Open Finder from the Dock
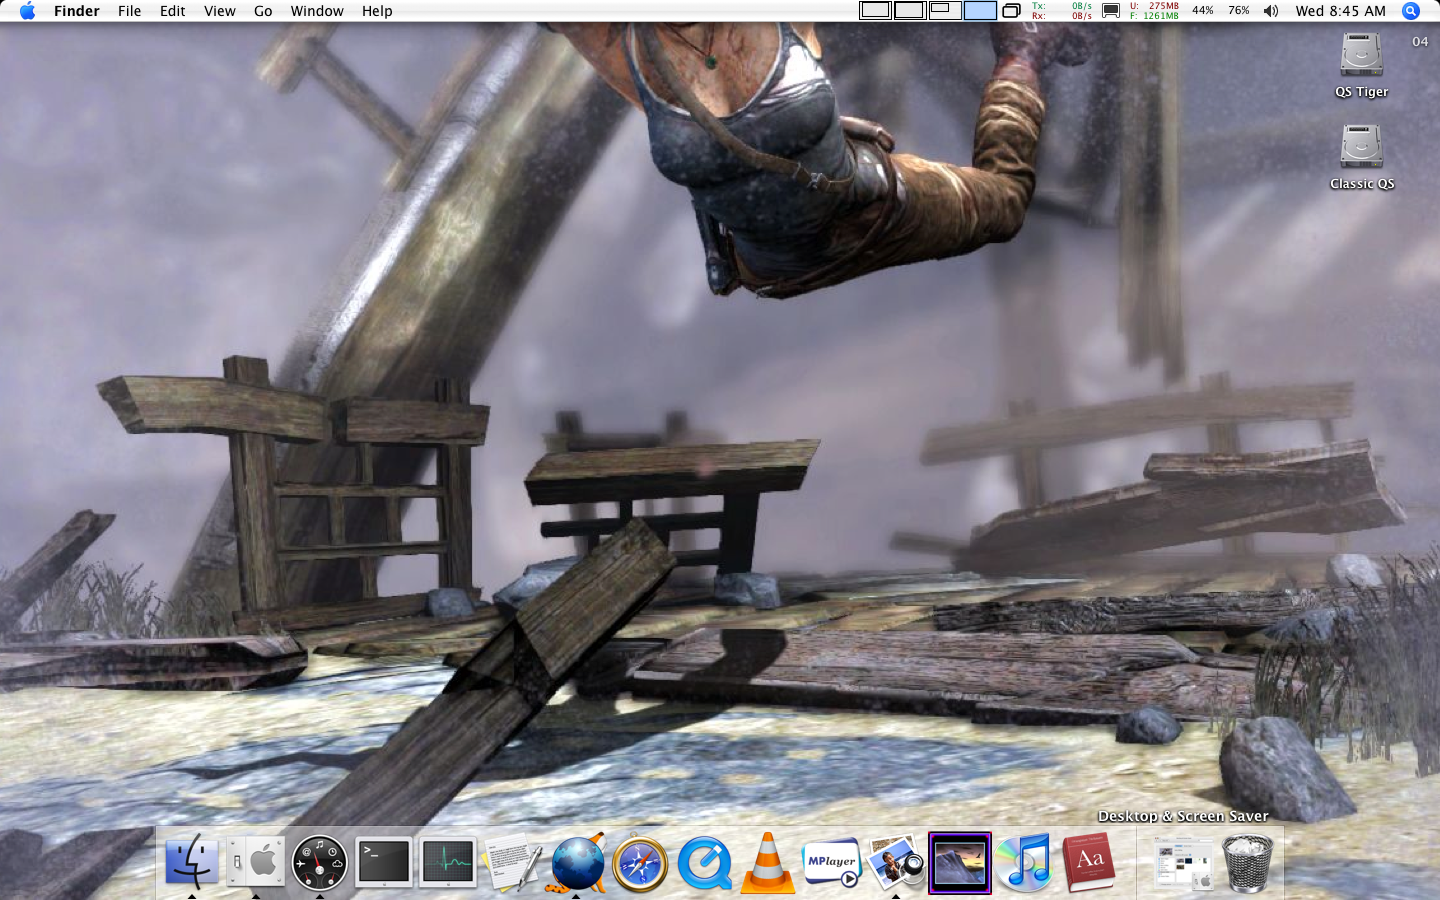1440x900 pixels. point(191,862)
